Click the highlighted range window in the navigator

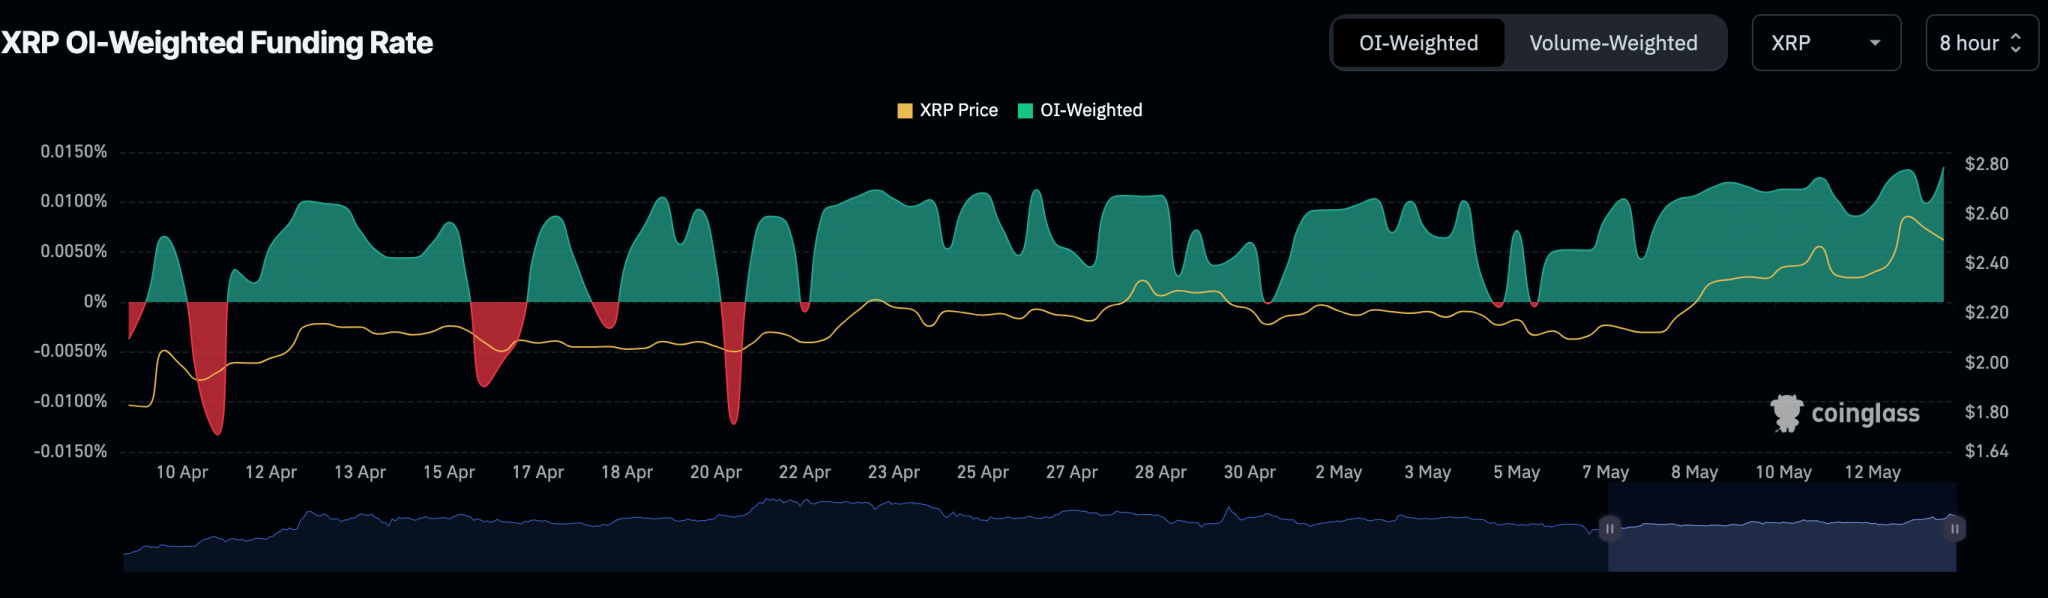[1782, 528]
